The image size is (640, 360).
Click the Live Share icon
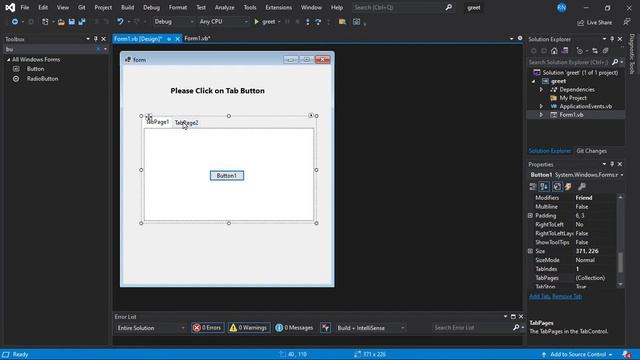(580, 23)
